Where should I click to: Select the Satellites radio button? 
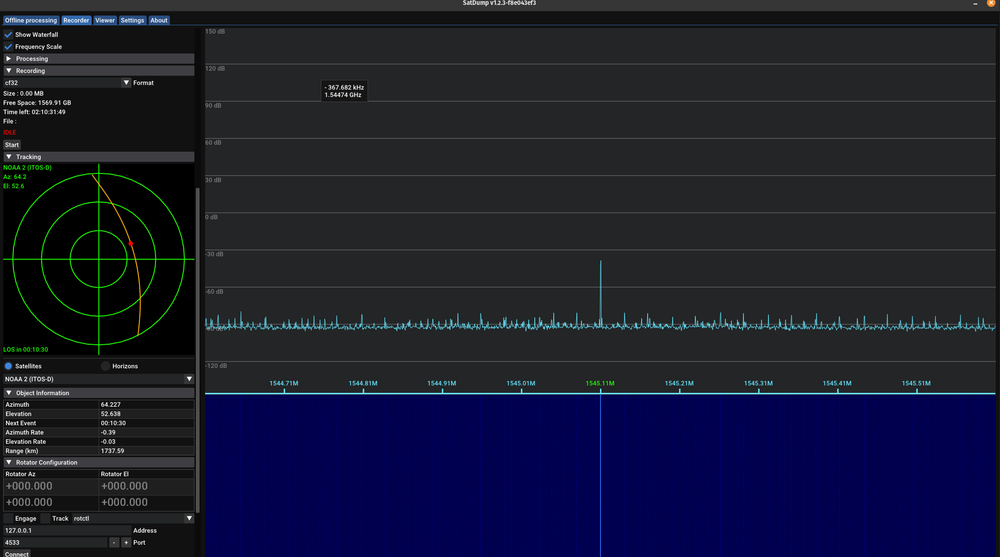click(x=9, y=366)
